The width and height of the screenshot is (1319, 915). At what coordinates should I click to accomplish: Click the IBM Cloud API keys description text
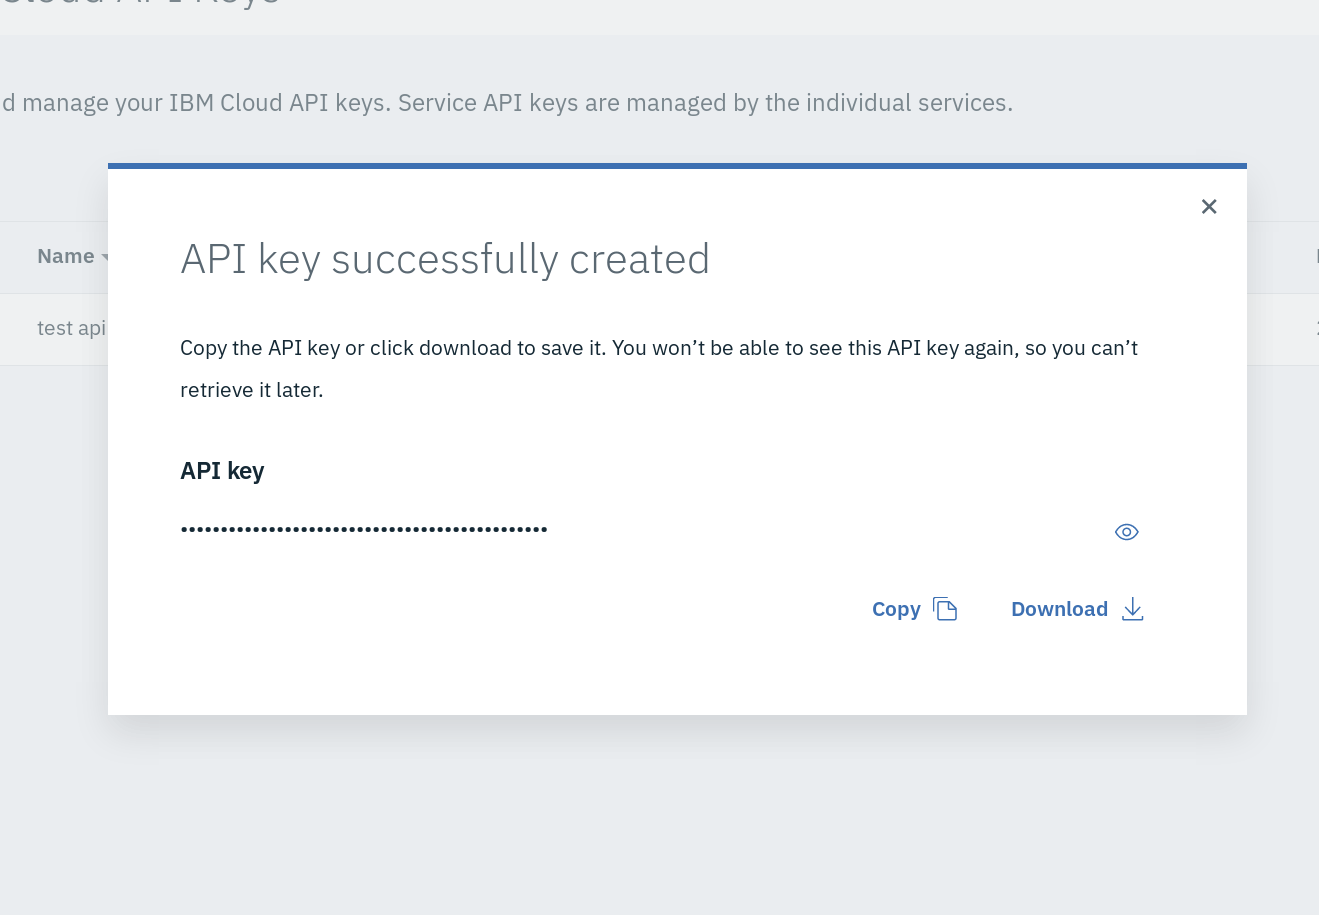[x=507, y=103]
